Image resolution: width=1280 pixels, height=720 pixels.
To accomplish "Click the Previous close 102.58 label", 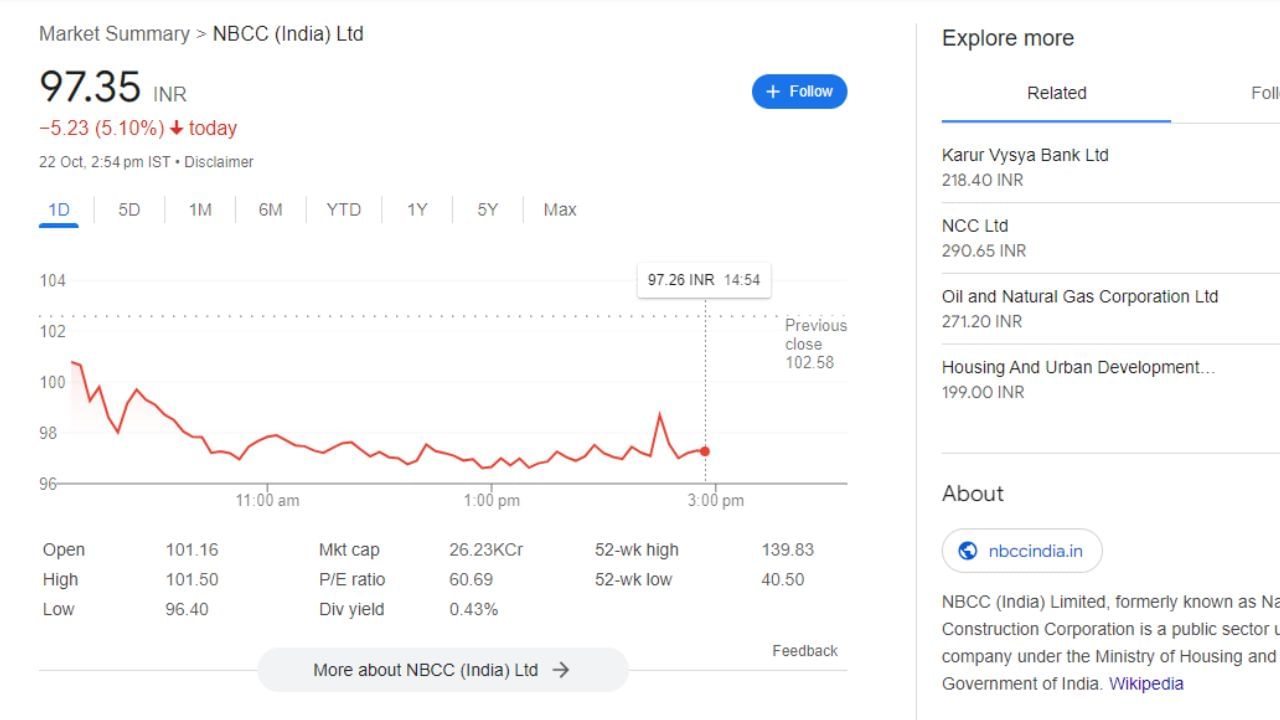I will click(815, 344).
